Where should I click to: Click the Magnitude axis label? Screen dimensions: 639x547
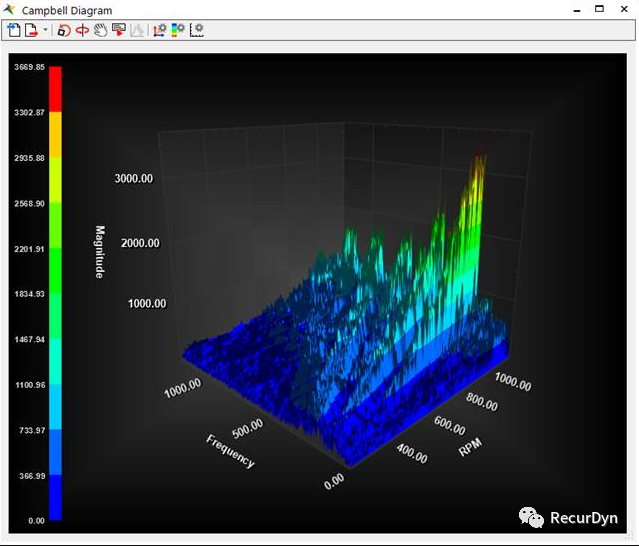[x=100, y=251]
